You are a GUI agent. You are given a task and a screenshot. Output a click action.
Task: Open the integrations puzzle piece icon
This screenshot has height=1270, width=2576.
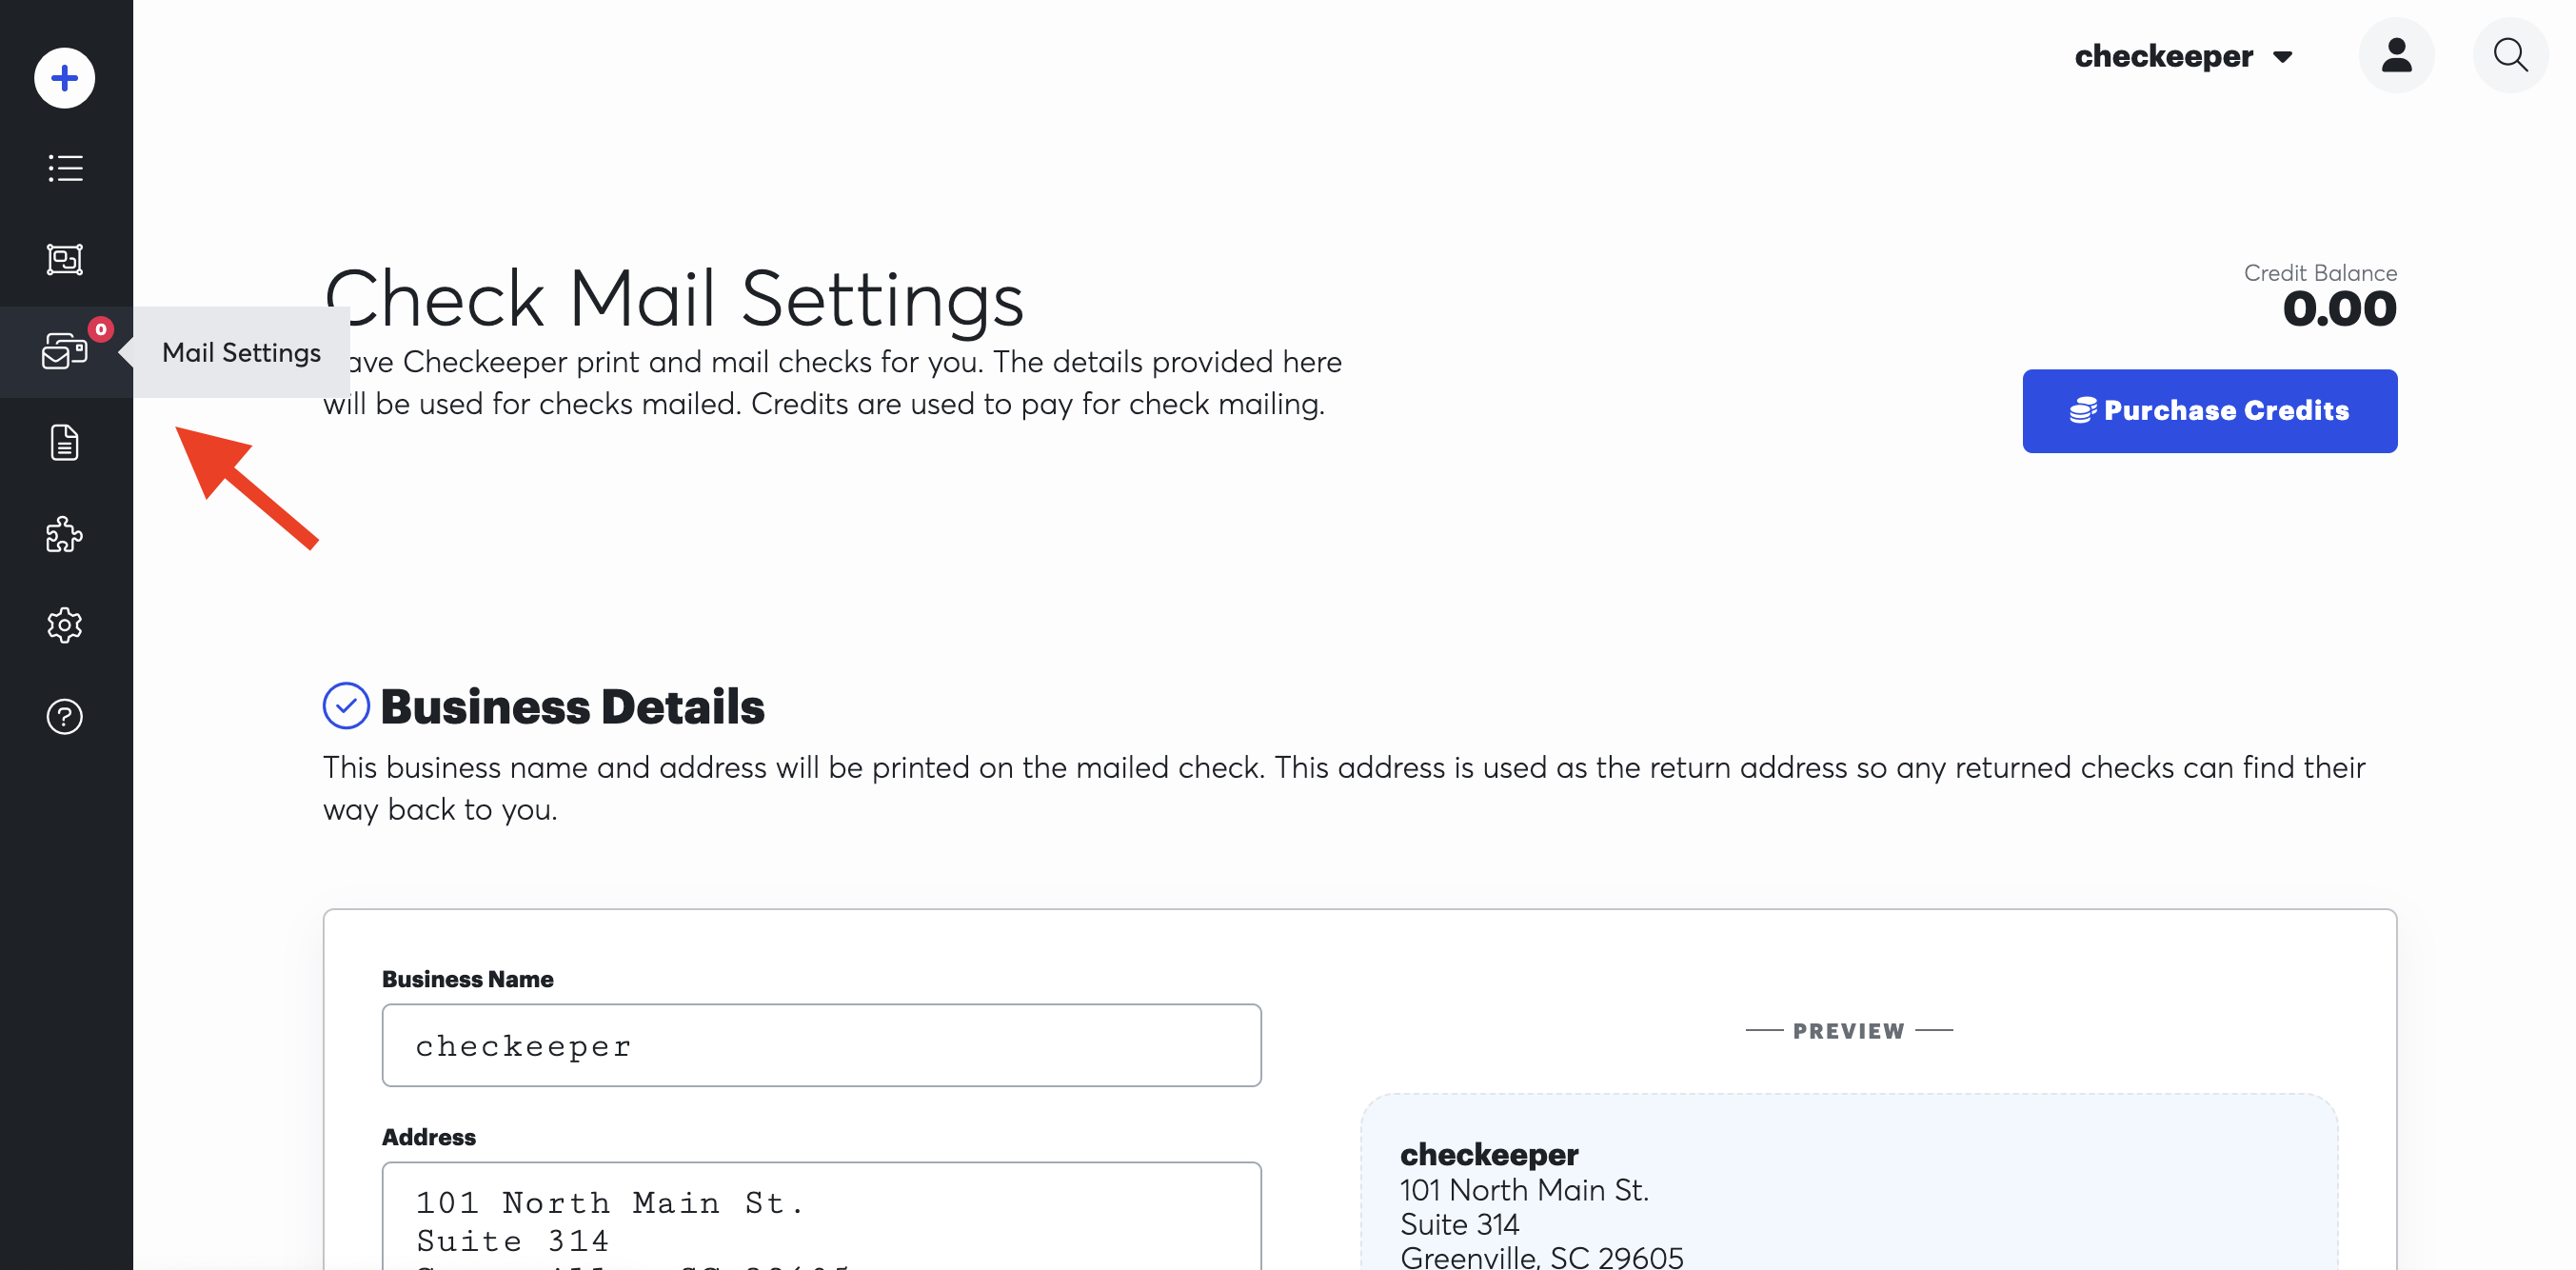click(65, 534)
